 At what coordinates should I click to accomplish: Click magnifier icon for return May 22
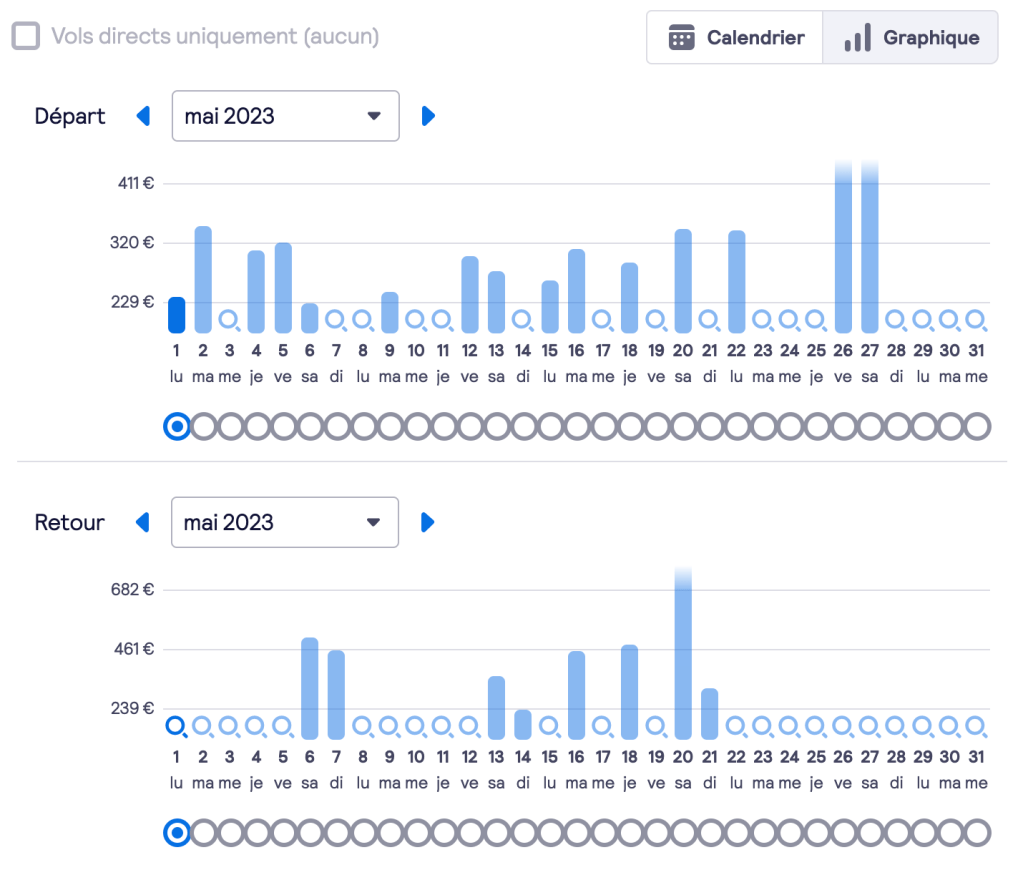coord(737,726)
